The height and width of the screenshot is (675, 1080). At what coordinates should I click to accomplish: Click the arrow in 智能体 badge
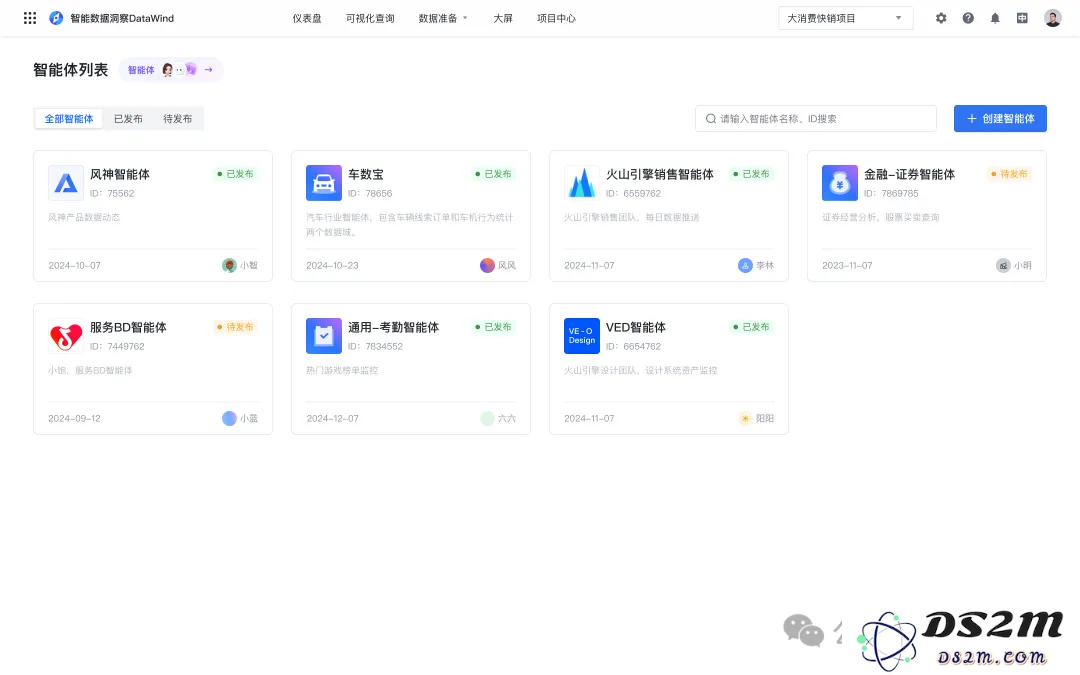pos(208,70)
